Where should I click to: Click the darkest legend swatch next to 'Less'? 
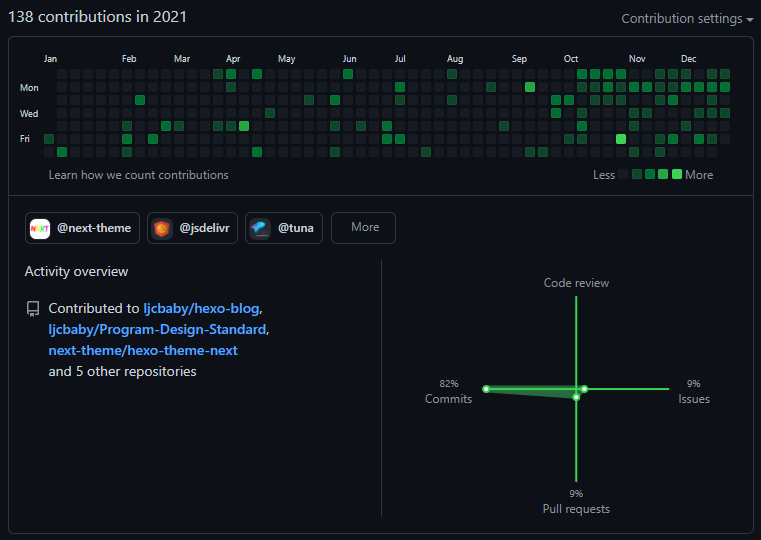pos(624,175)
